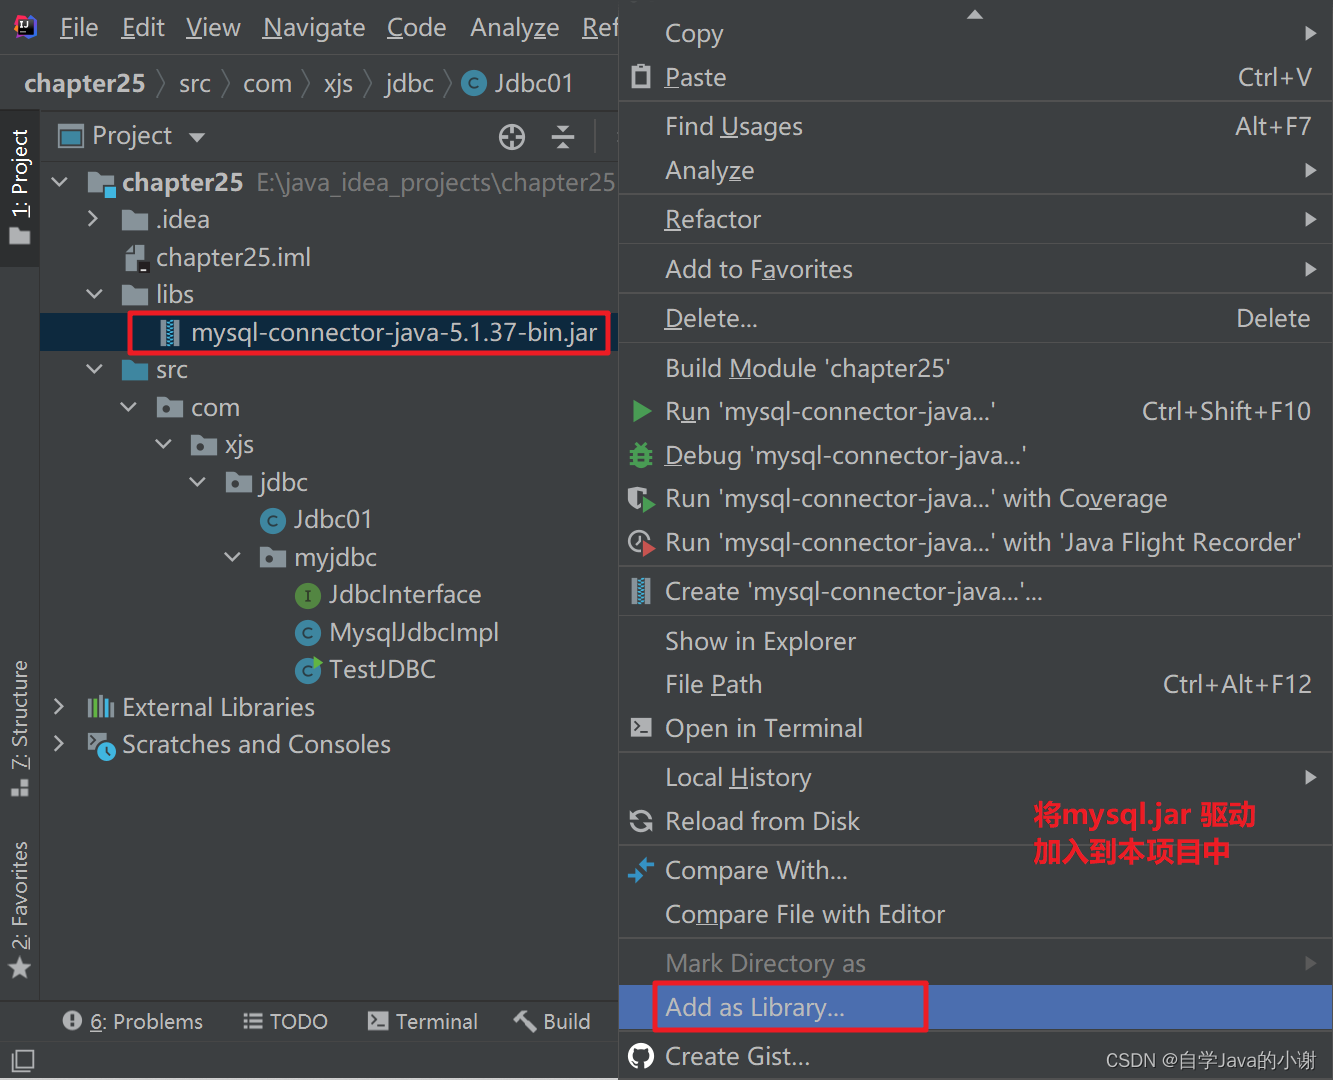Screen dimensions: 1333x1080
Task: Click the chapter25.iml file icon
Action: [137, 258]
